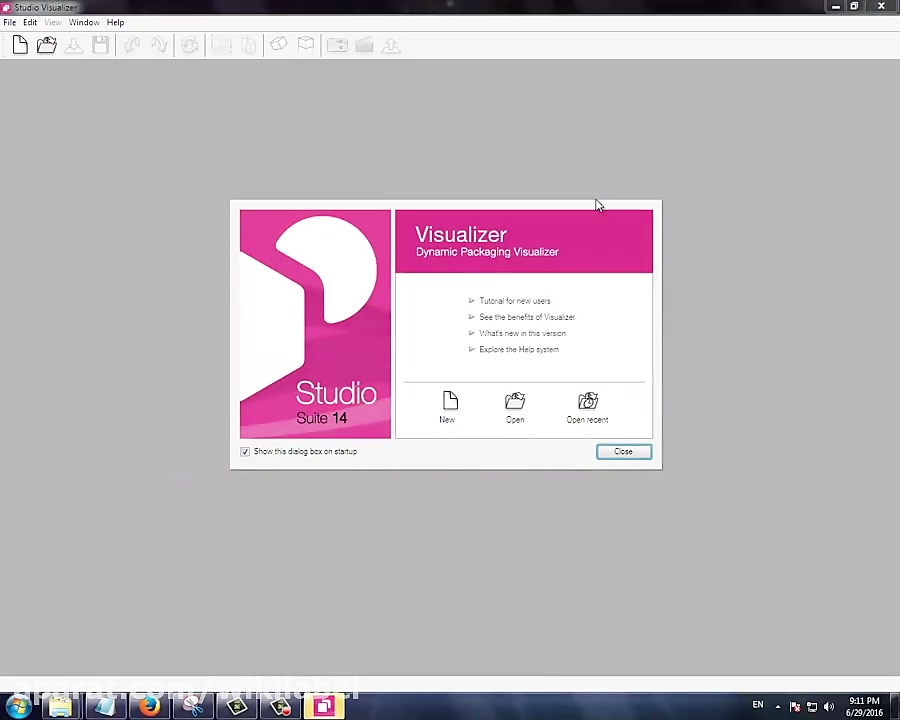
Task: Click the cylinder objects toolbar icon
Action: click(249, 45)
